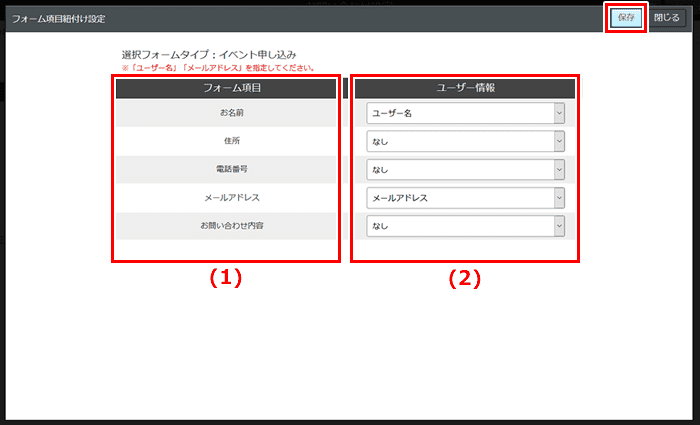Select the お名前 form item cell
Viewport: 700px width, 425px height.
coord(226,113)
